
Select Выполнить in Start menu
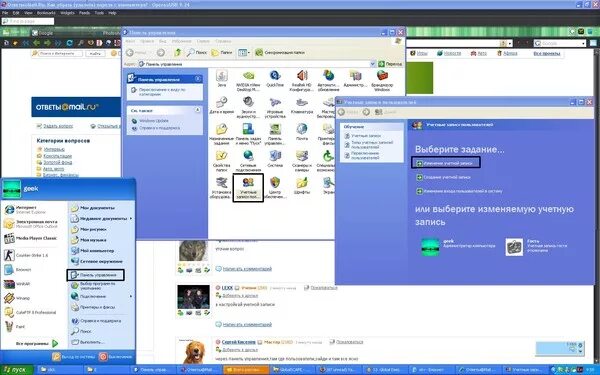[x=88, y=342]
